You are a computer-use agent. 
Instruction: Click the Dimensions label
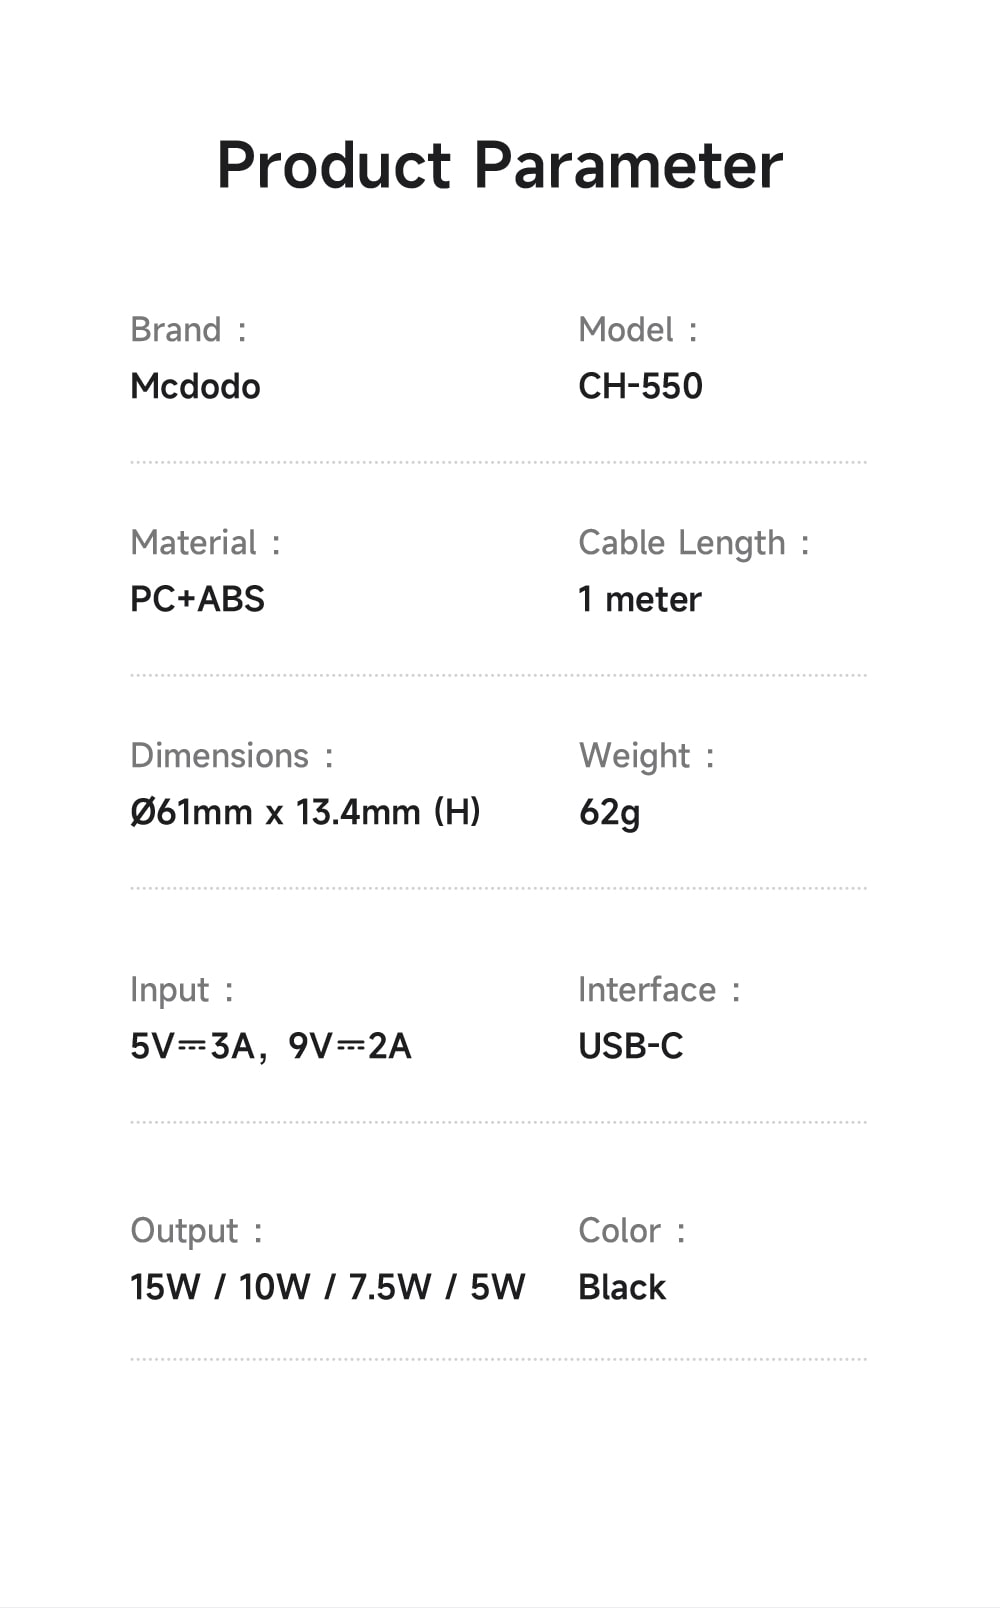[220, 755]
